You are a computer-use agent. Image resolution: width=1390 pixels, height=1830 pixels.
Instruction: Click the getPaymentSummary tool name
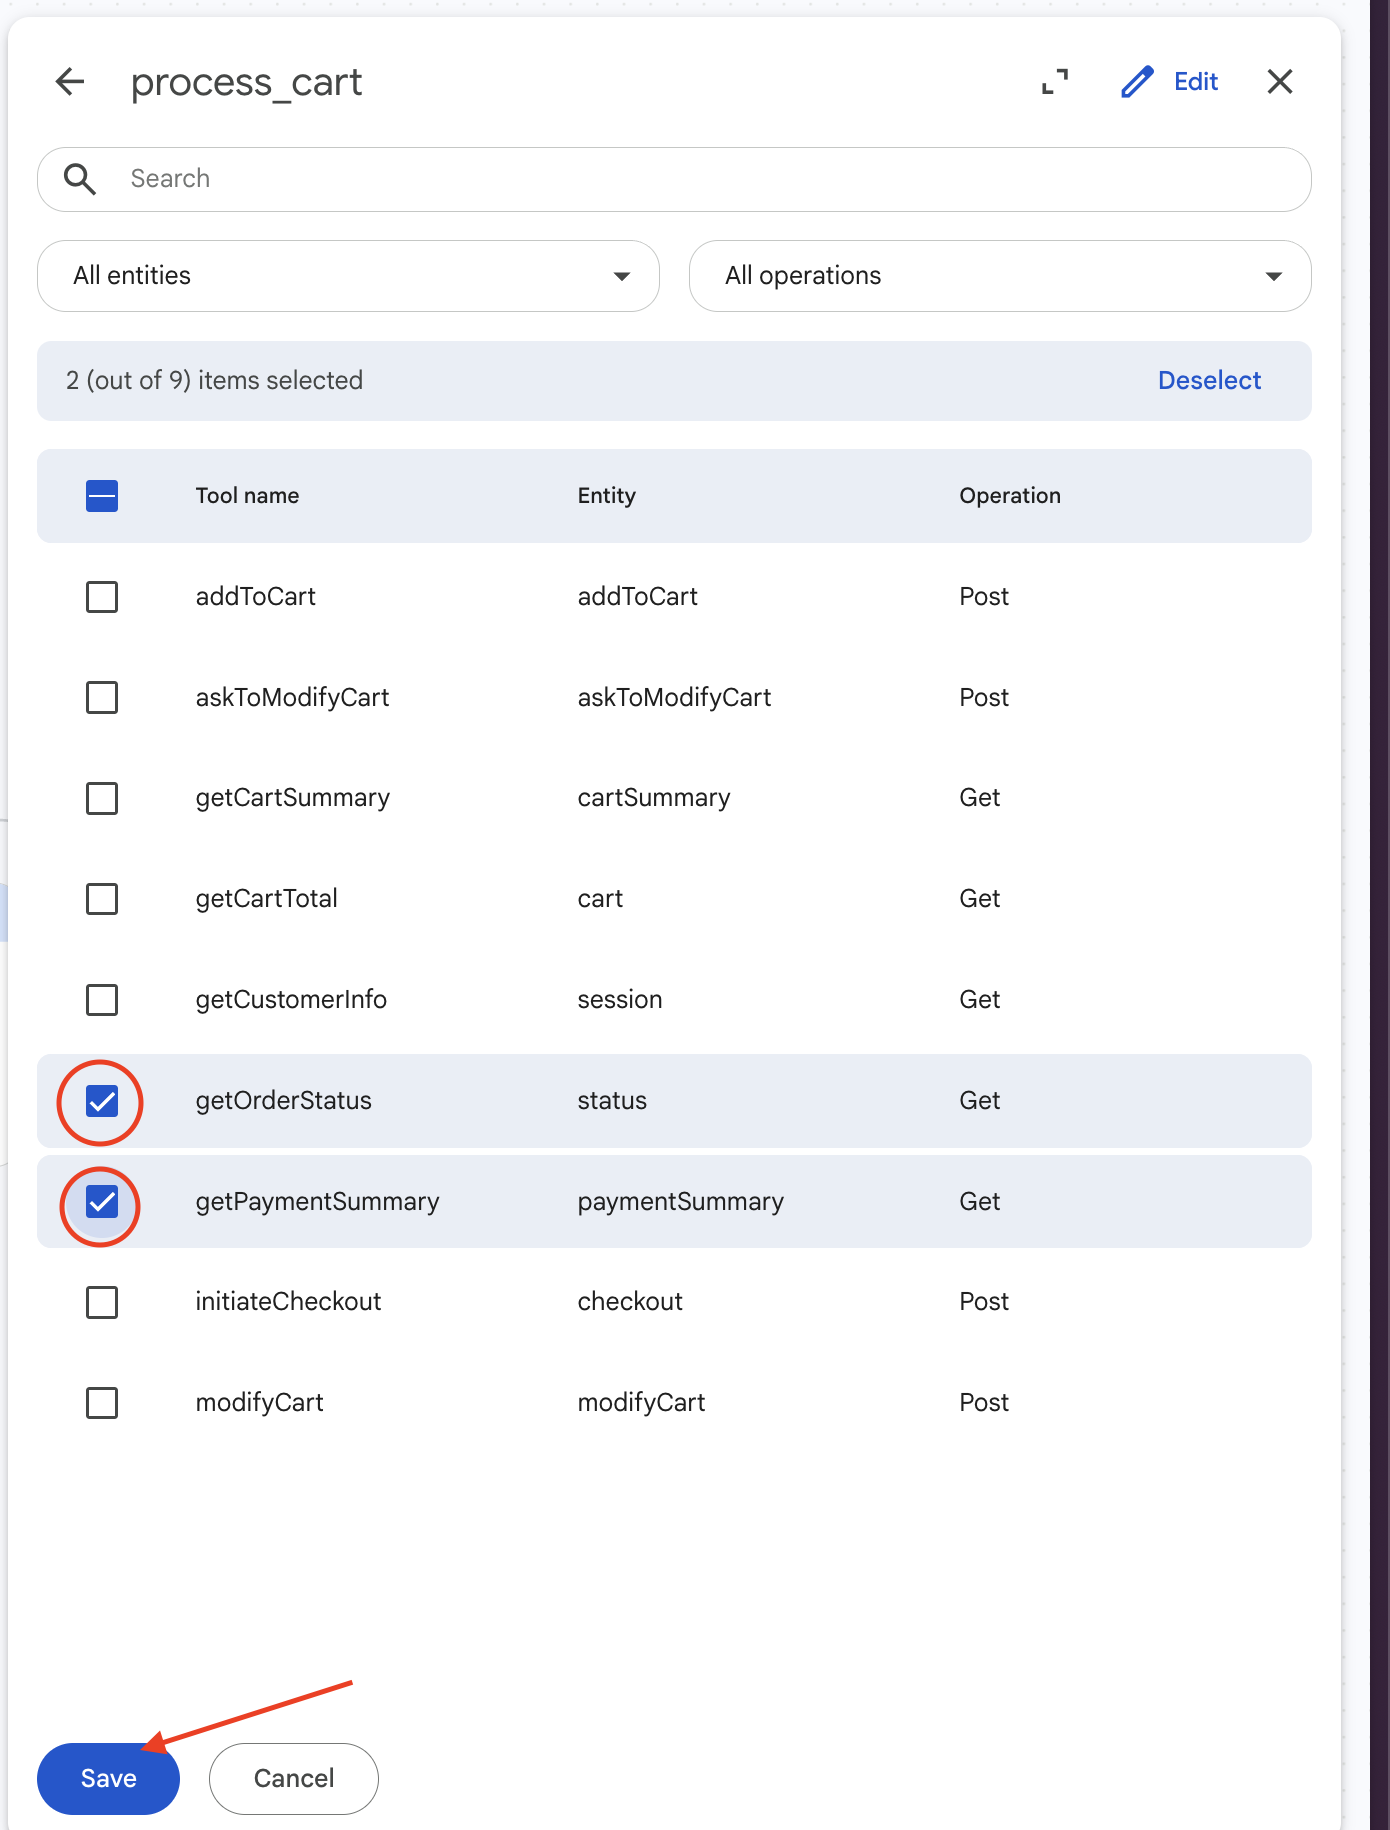click(x=317, y=1202)
